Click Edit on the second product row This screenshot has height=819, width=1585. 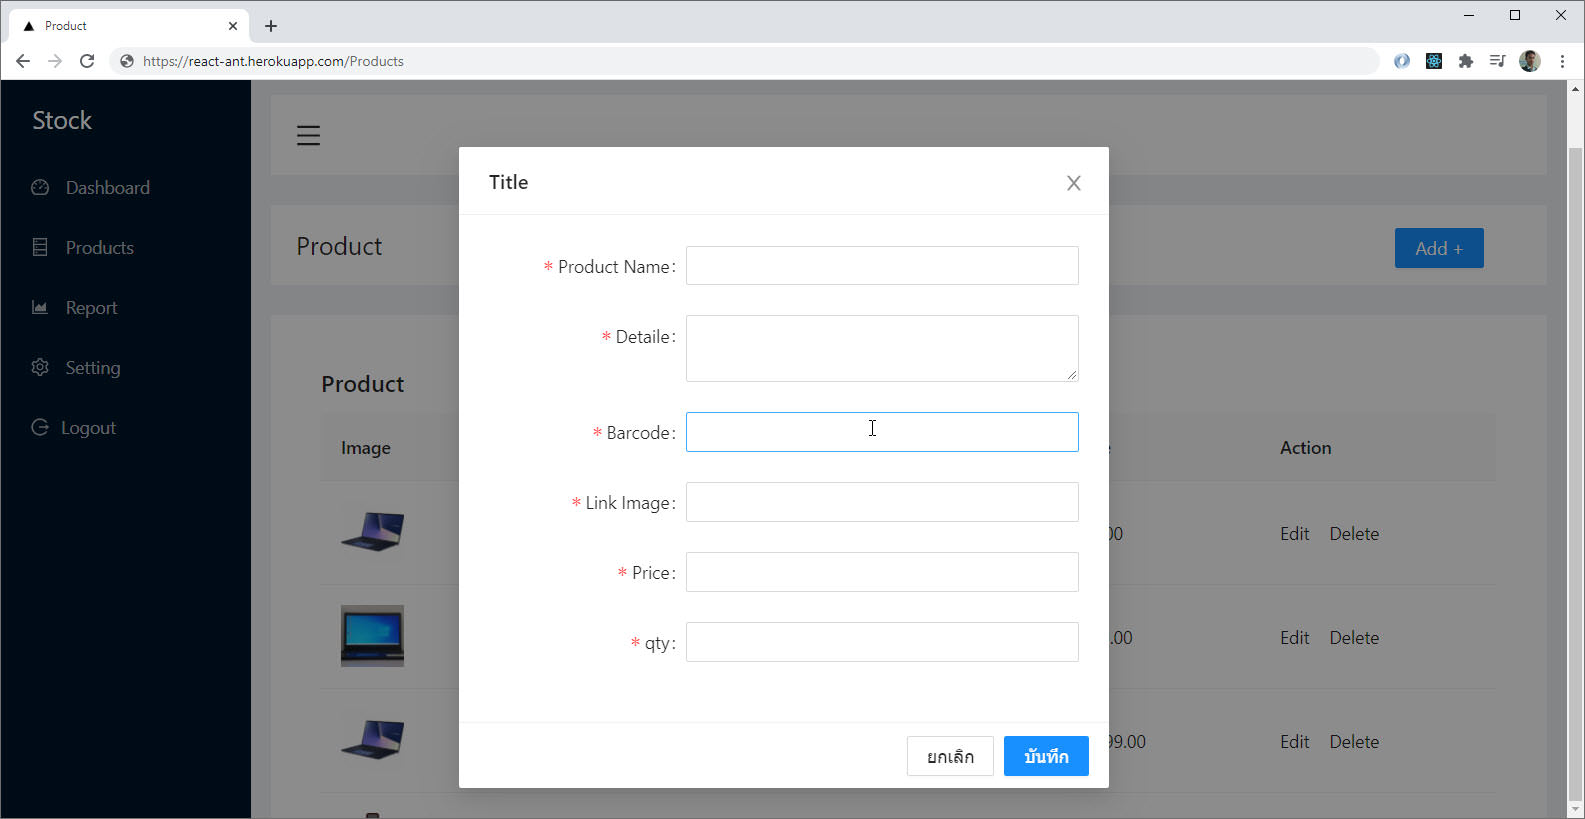tap(1294, 638)
